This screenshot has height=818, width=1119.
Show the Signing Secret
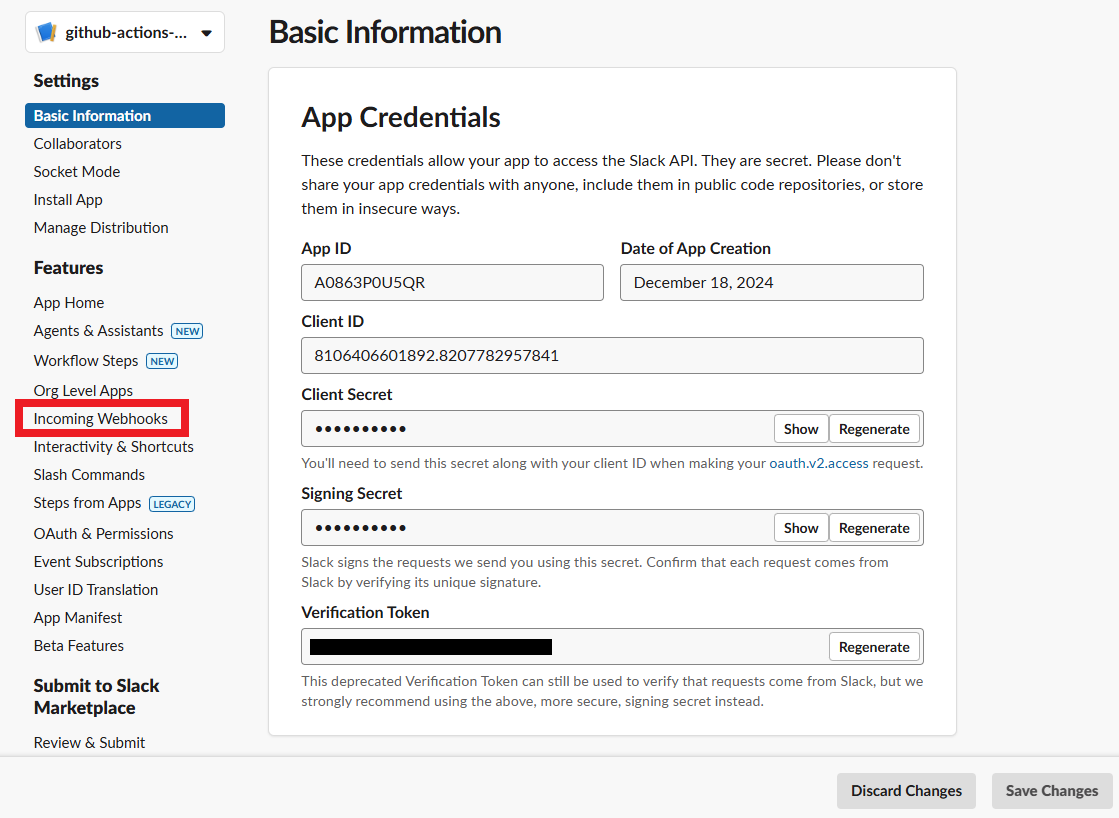801,528
